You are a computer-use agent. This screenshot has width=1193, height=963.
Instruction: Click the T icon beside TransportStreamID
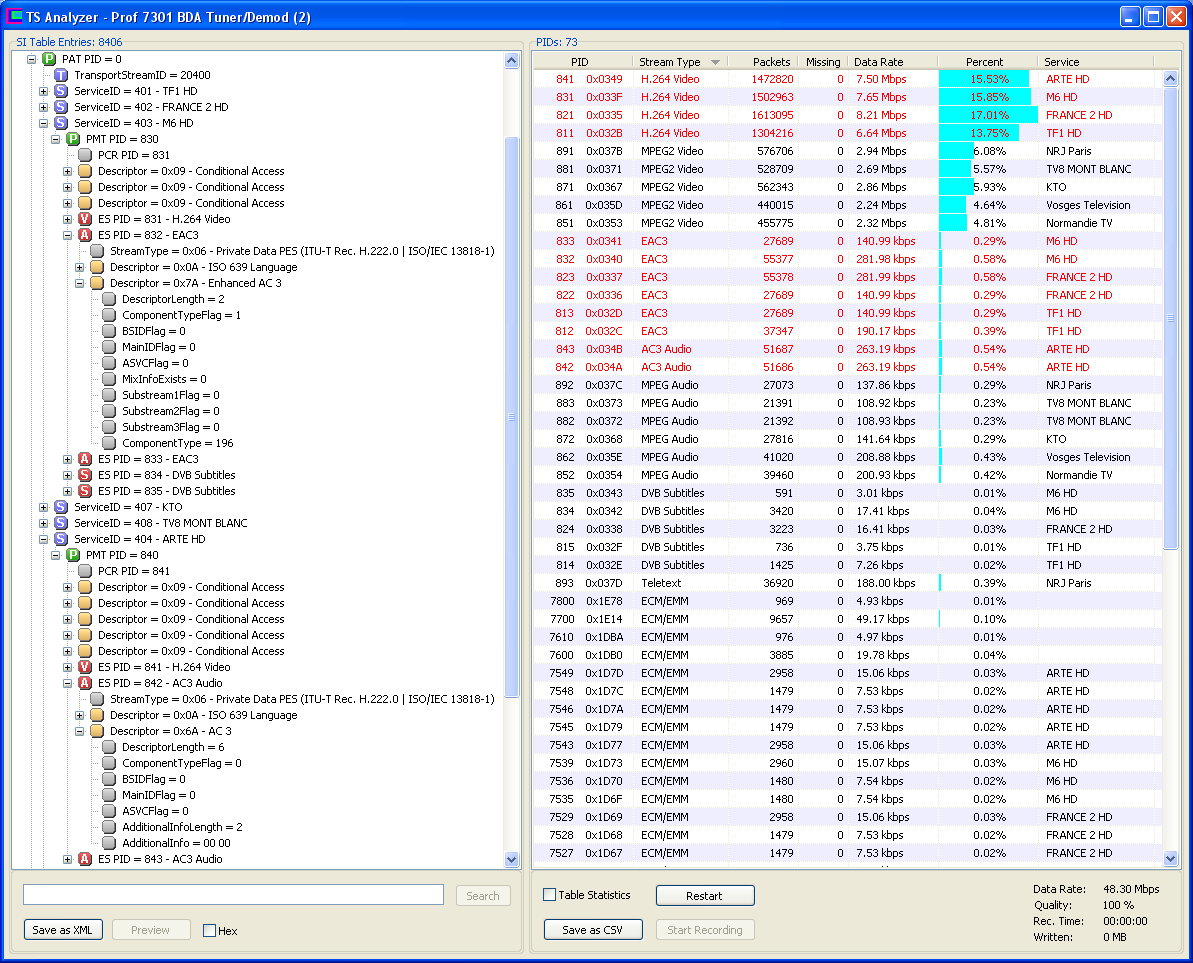(x=61, y=75)
